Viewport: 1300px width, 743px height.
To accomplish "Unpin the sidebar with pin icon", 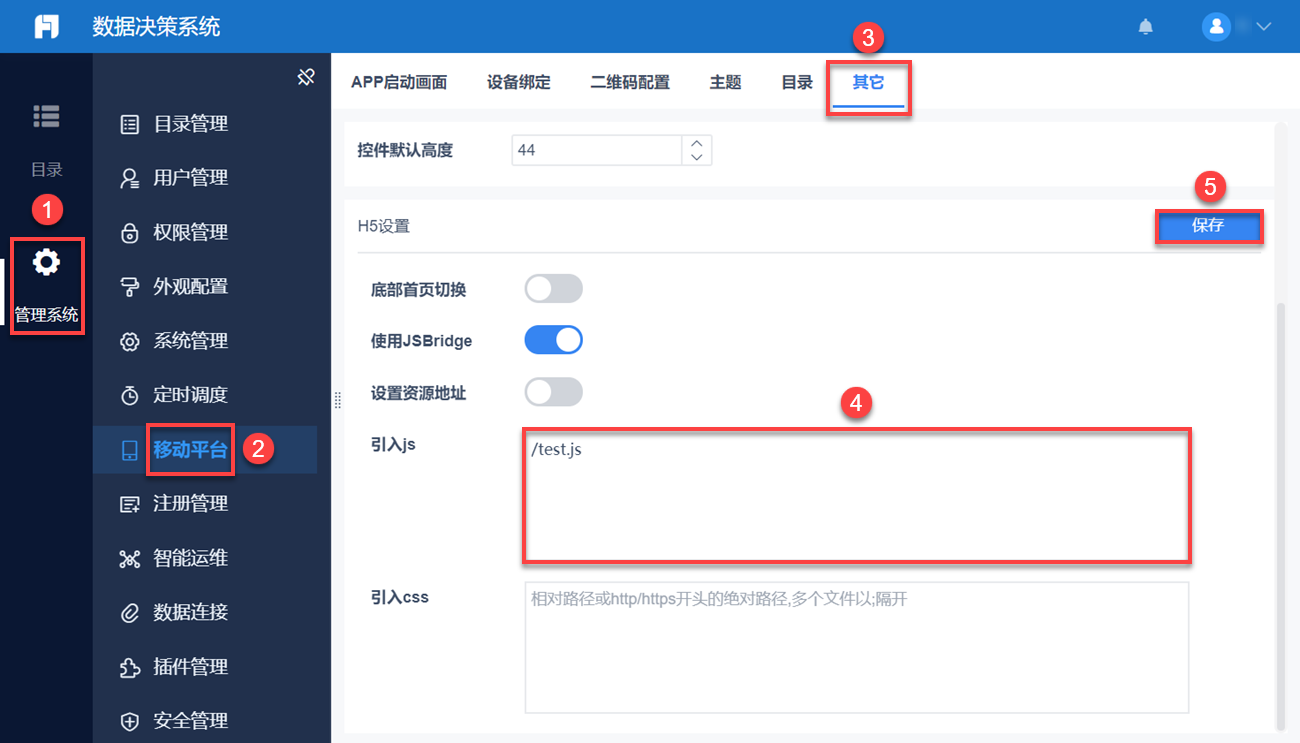I will click(307, 77).
